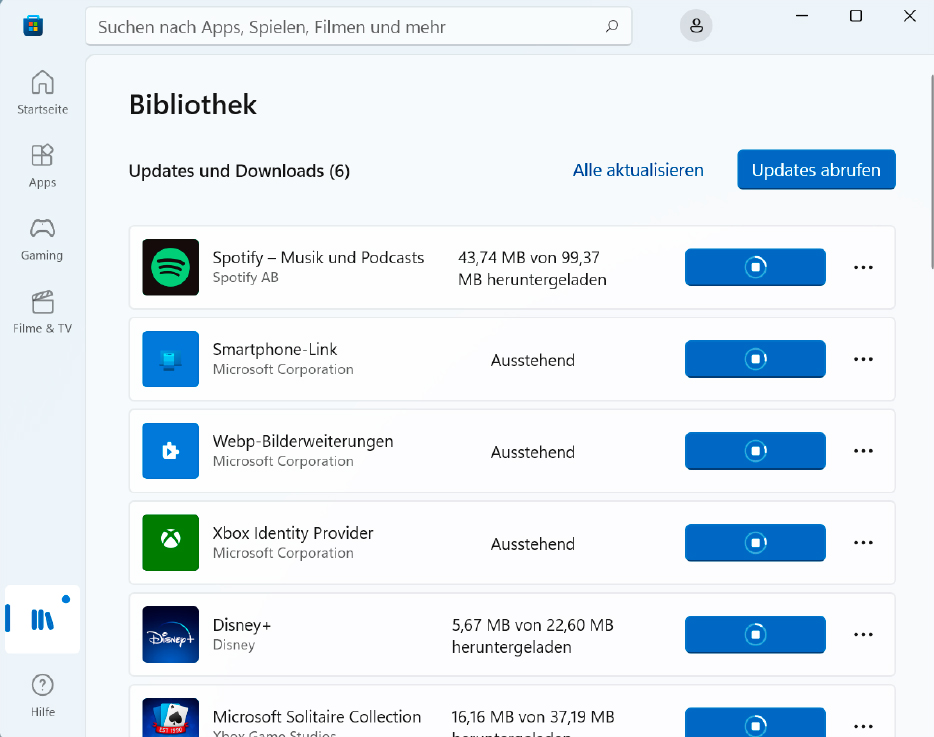Click the Updates abrufen button
The height and width of the screenshot is (737, 934).
tap(816, 170)
